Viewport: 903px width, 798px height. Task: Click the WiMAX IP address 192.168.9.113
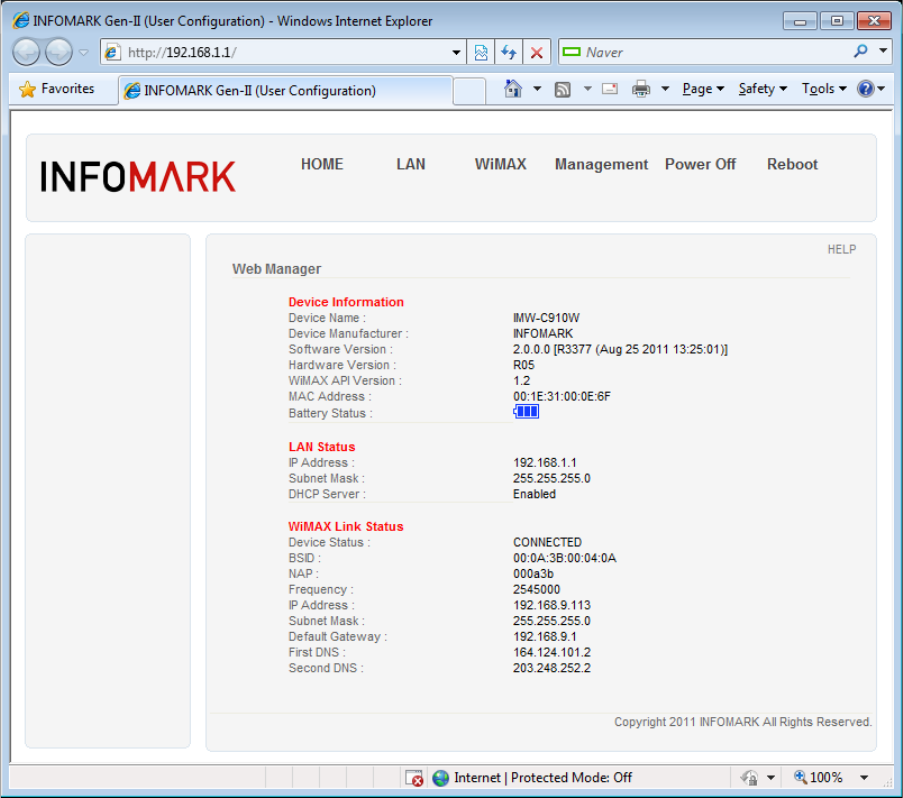[x=552, y=605]
